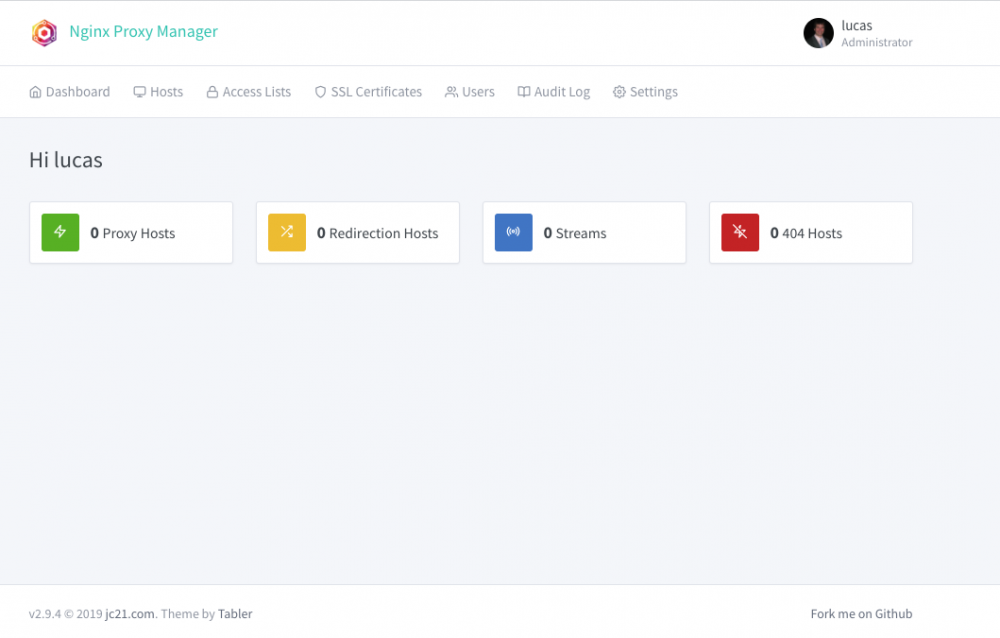This screenshot has height=638, width=1000.
Task: Open the 0 Proxy Hosts card
Action: [131, 233]
